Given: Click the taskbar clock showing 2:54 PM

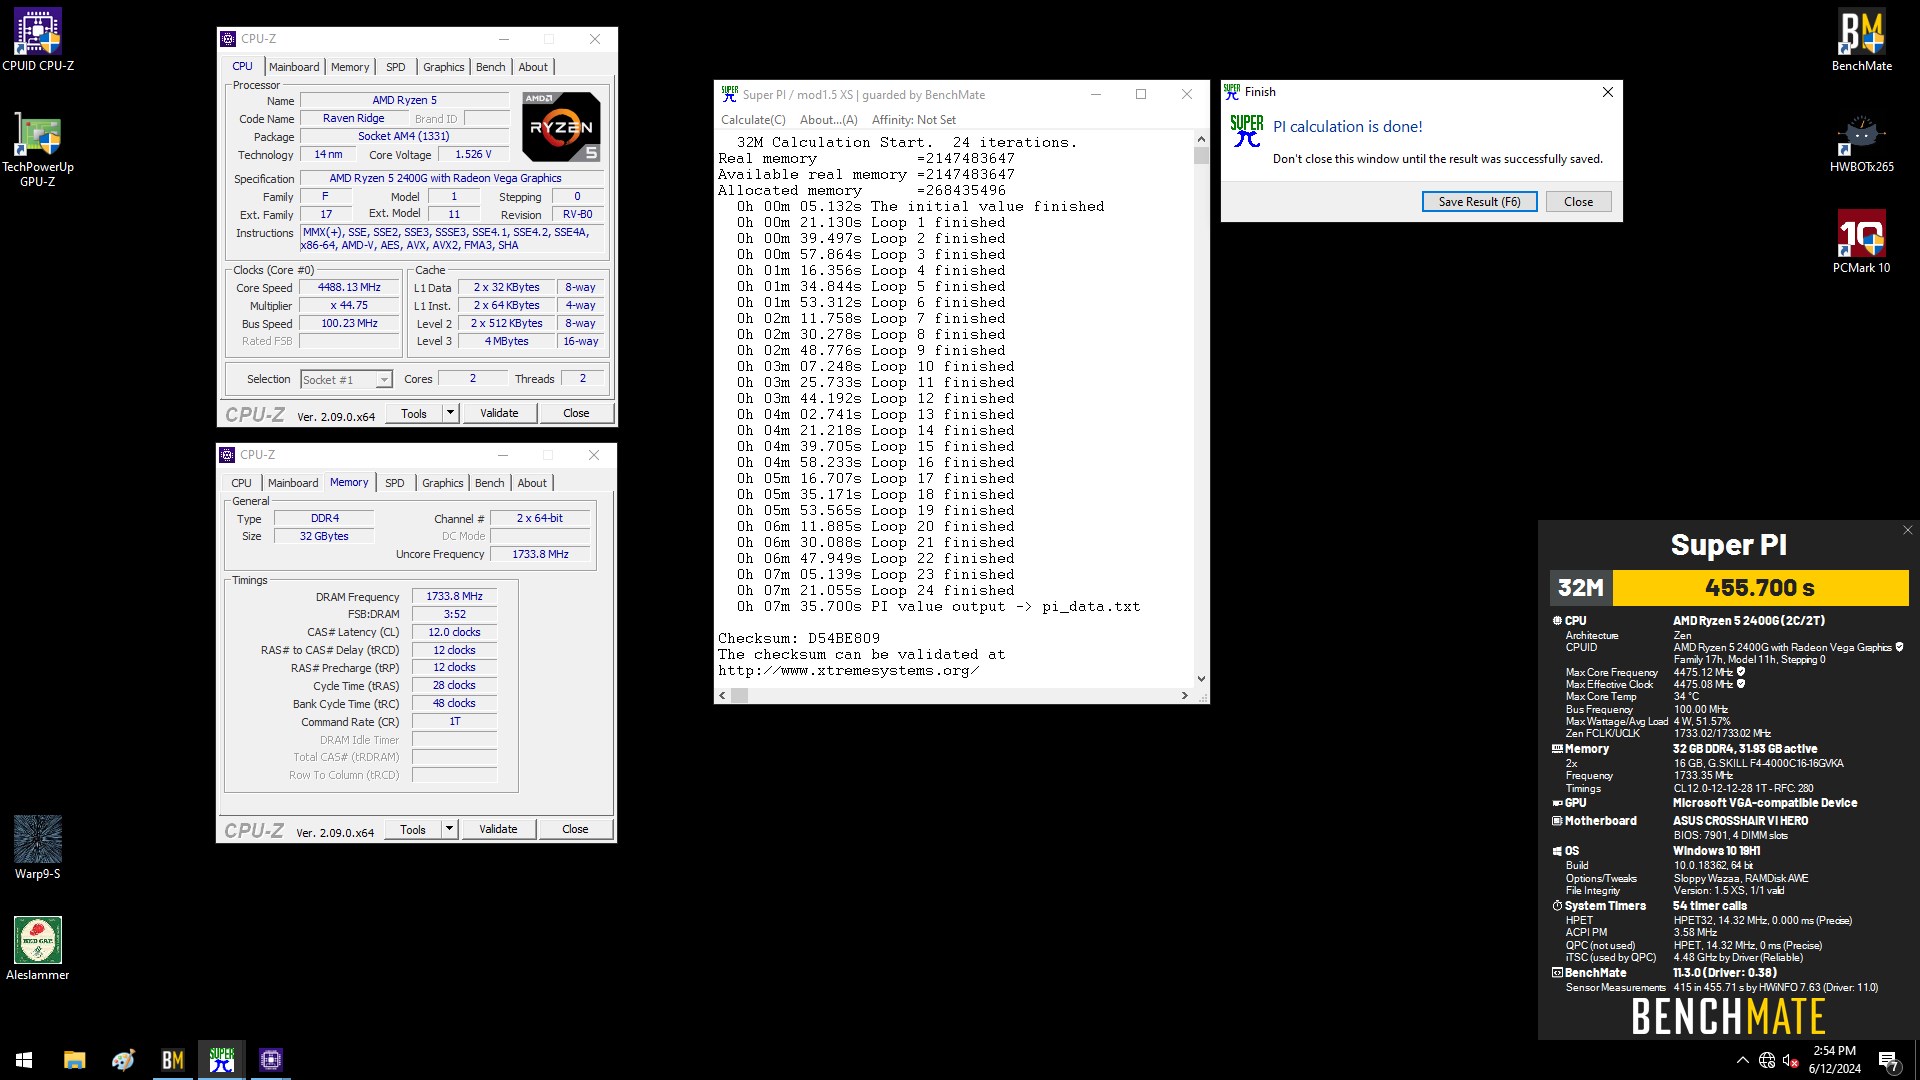Looking at the screenshot, I should [x=1834, y=1060].
